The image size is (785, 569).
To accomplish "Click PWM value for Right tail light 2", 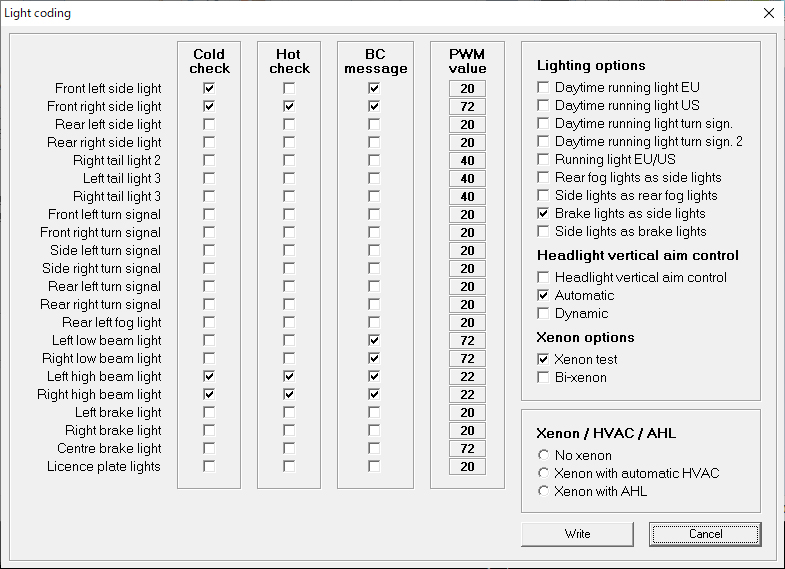I will (x=467, y=161).
